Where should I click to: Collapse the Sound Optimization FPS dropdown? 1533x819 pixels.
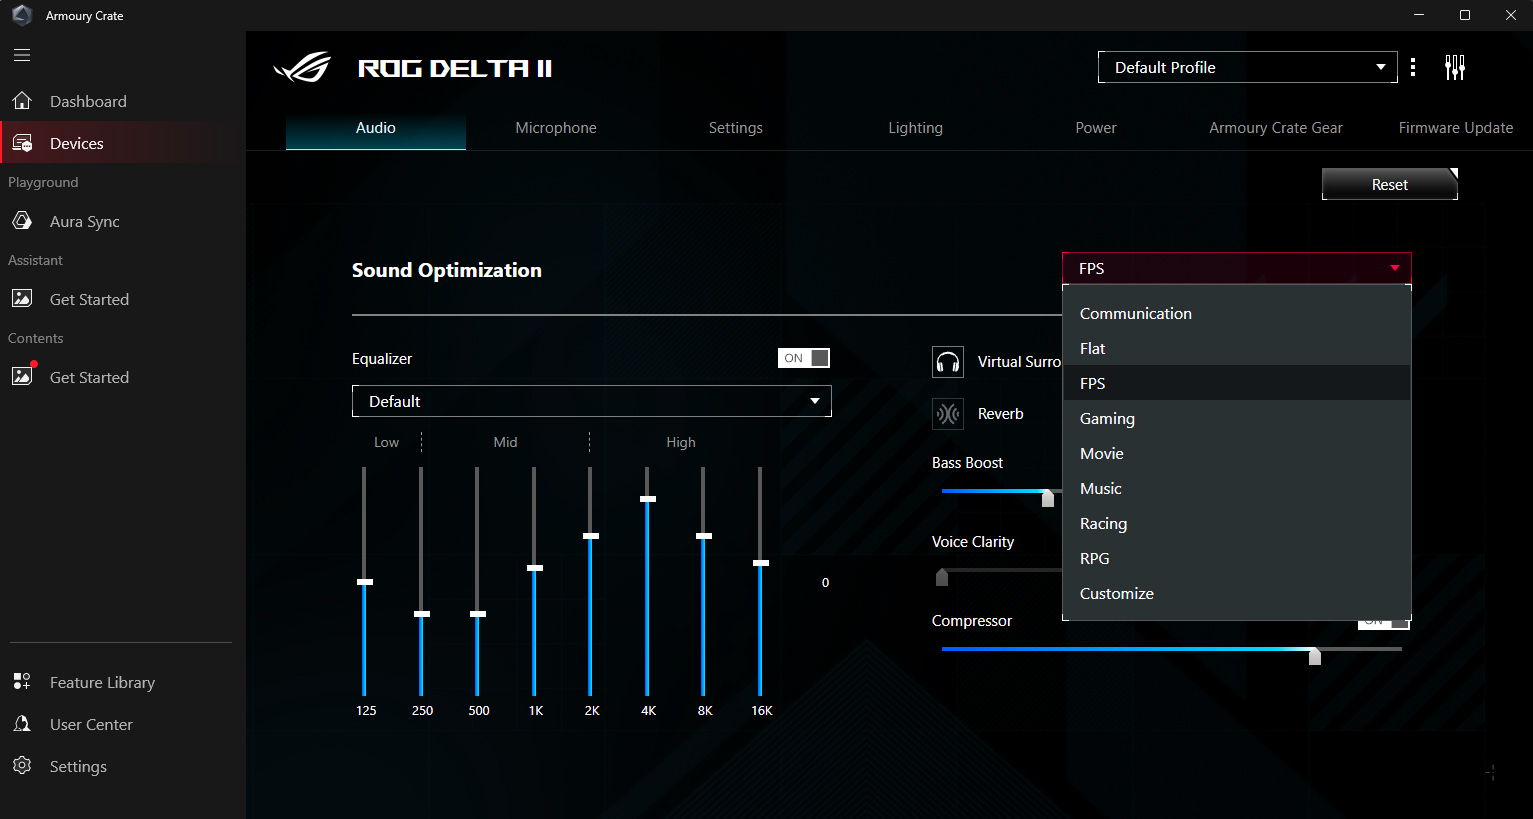tap(1236, 268)
